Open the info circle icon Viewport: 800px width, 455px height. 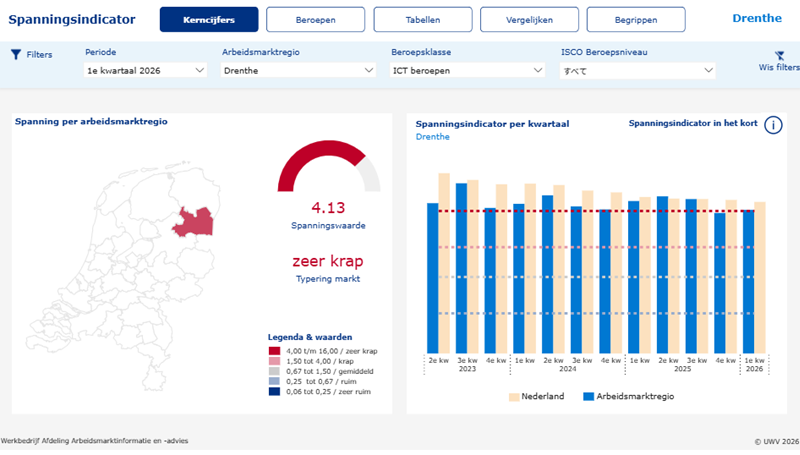(x=773, y=125)
